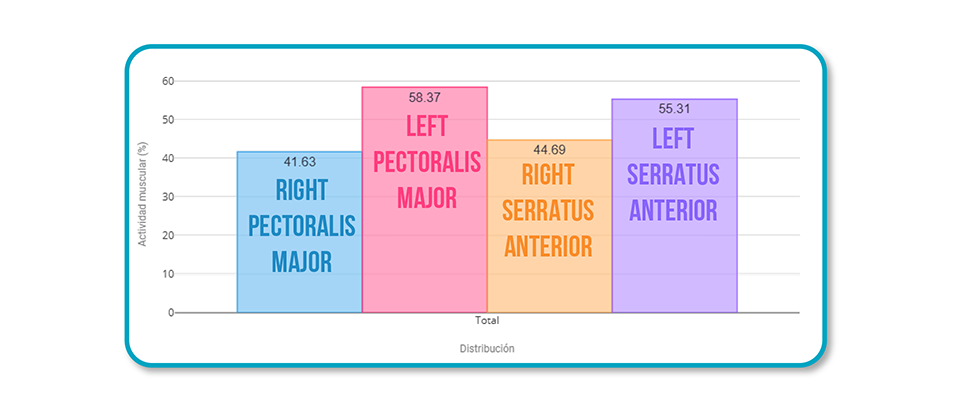
Task: Click the Right Serratus Anterior text label
Action: [x=548, y=209]
